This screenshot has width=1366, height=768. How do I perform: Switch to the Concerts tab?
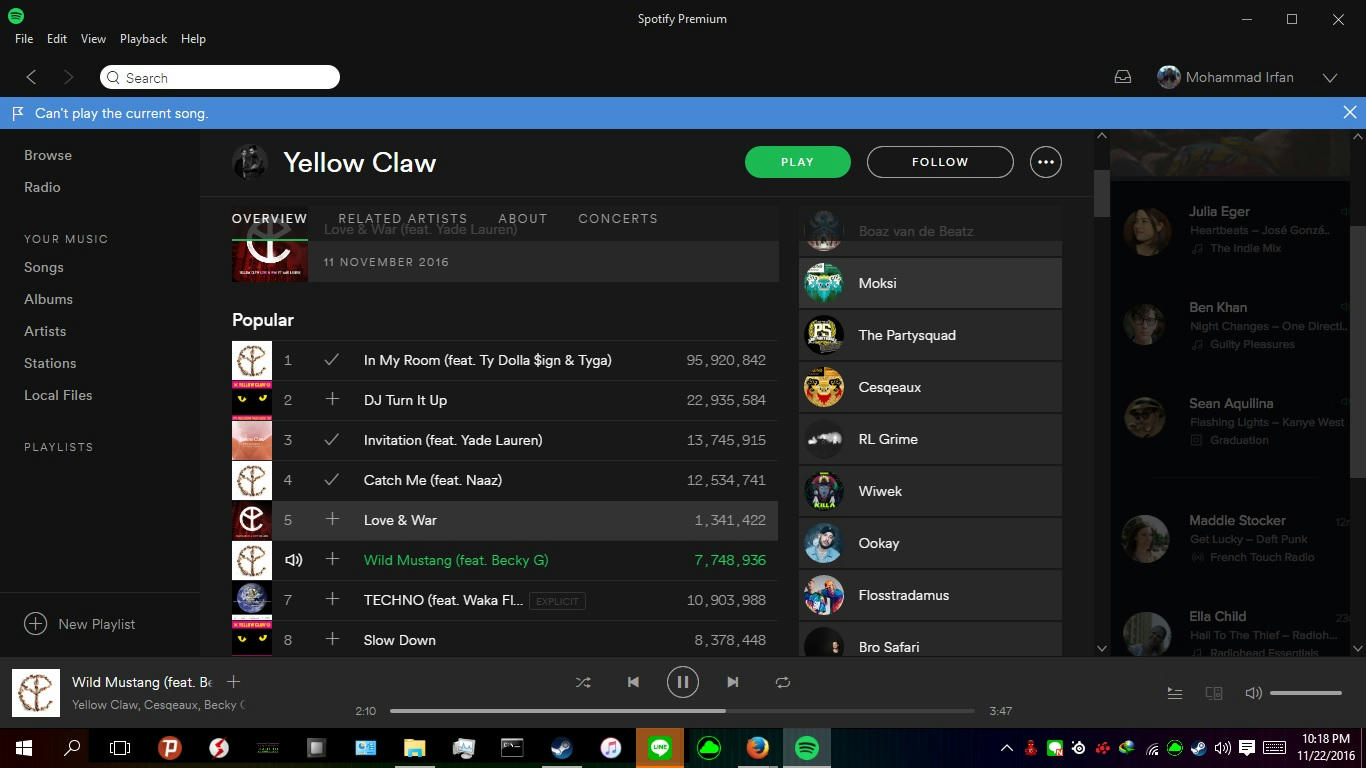(618, 218)
